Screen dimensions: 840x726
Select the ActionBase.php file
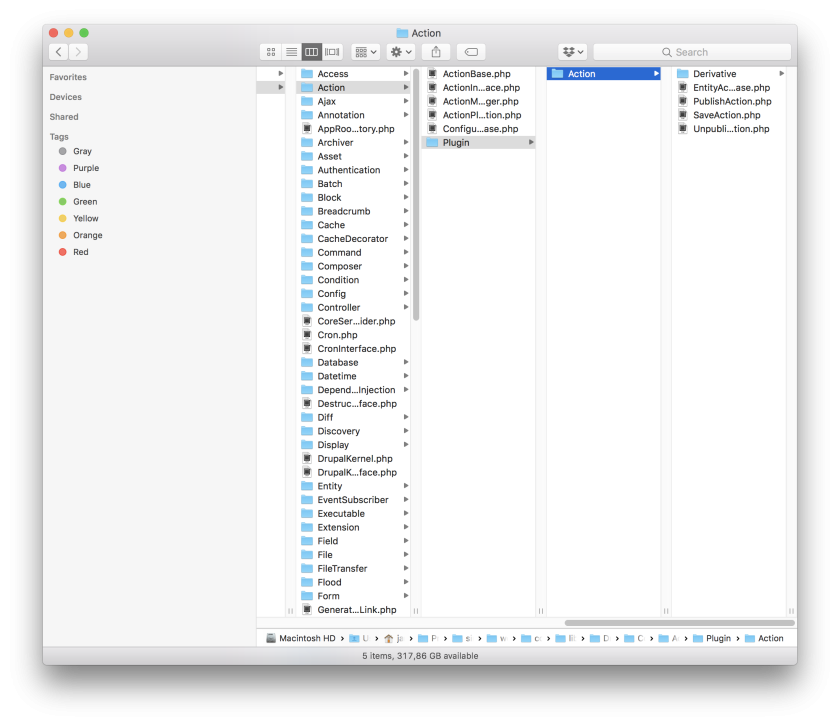[x=476, y=74]
